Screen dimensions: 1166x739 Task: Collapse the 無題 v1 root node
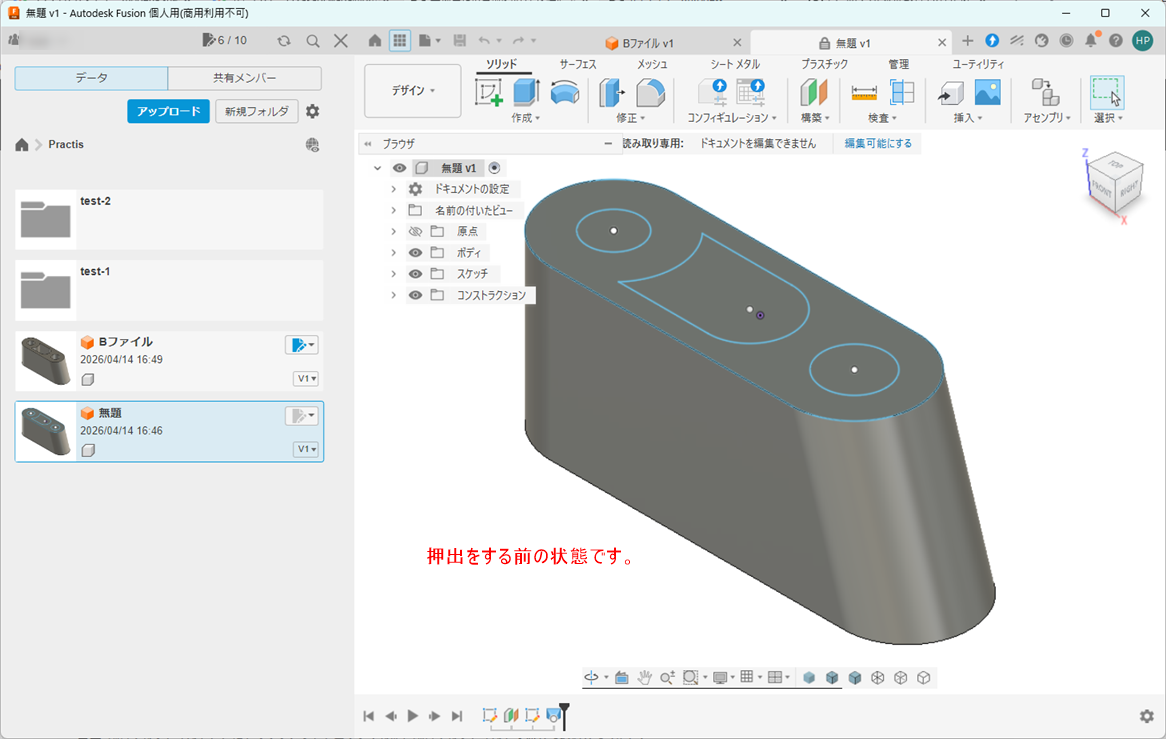(x=378, y=168)
